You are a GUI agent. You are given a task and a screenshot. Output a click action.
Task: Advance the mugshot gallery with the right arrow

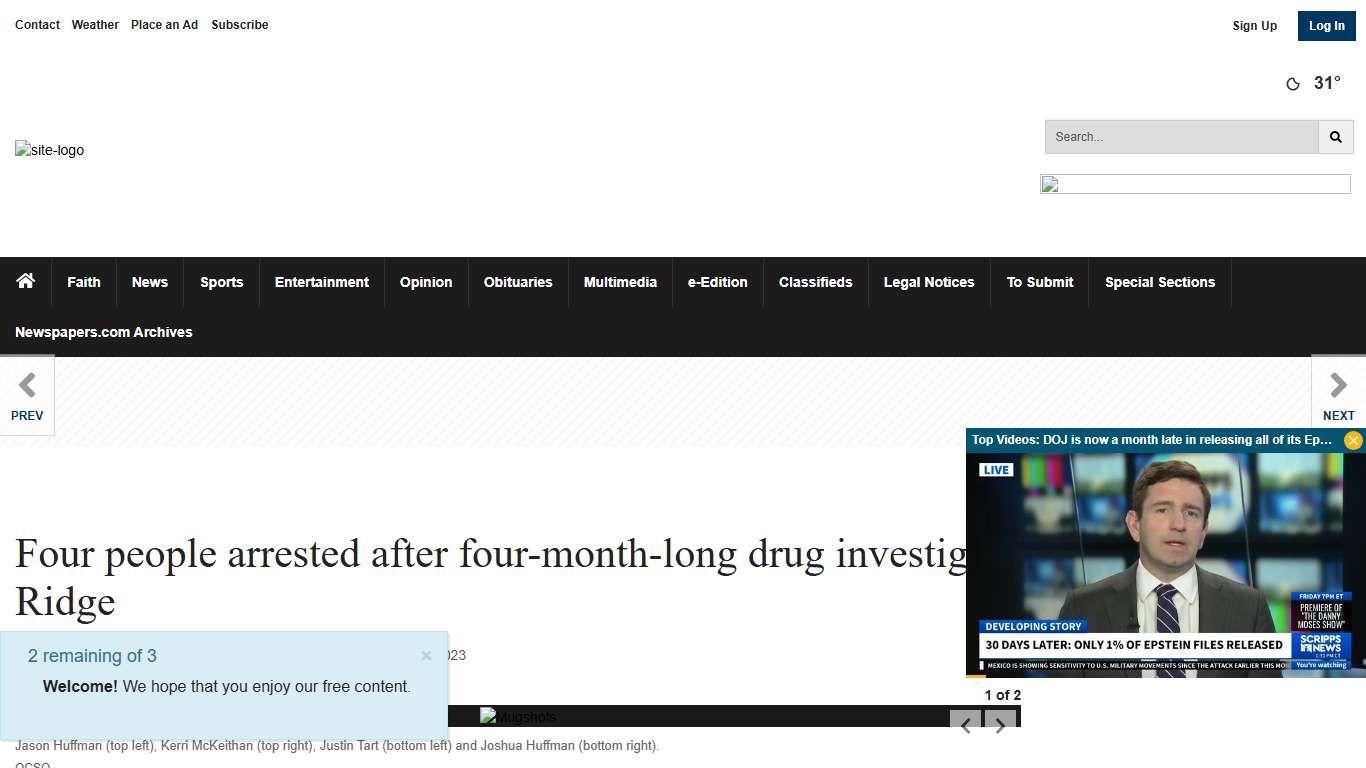tap(1001, 724)
